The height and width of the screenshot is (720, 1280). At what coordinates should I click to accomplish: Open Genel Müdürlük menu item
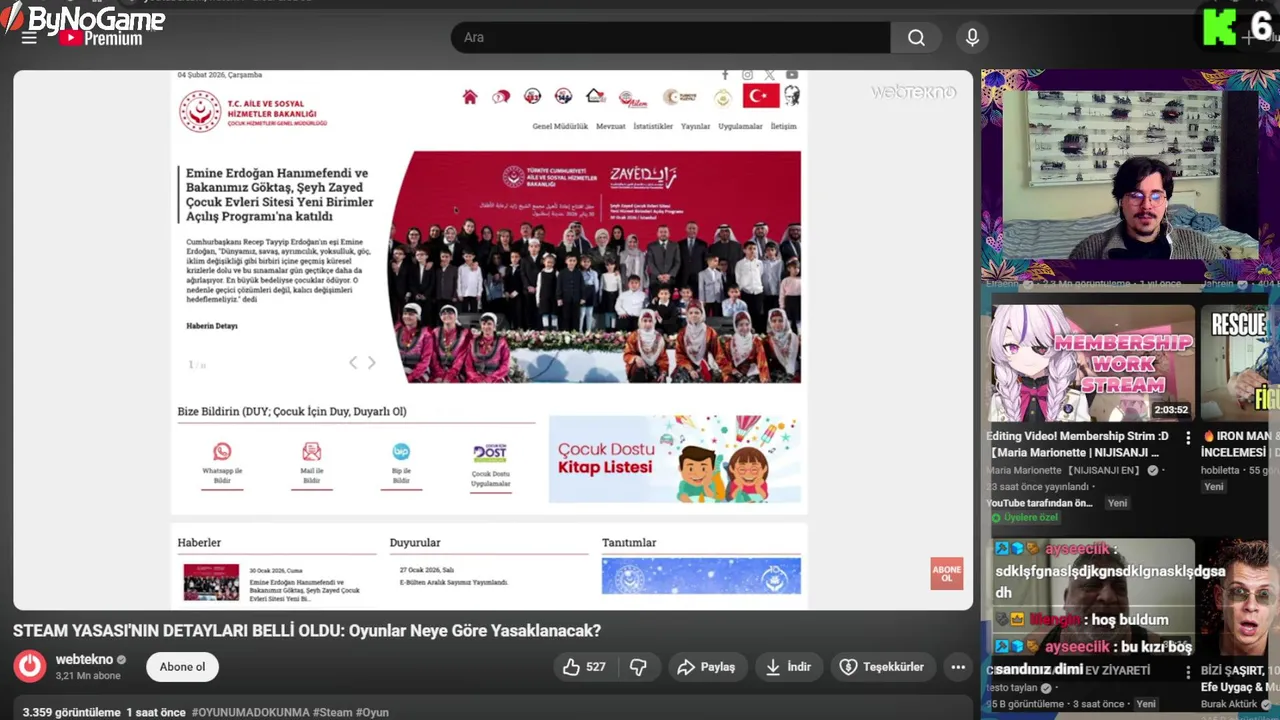click(560, 127)
